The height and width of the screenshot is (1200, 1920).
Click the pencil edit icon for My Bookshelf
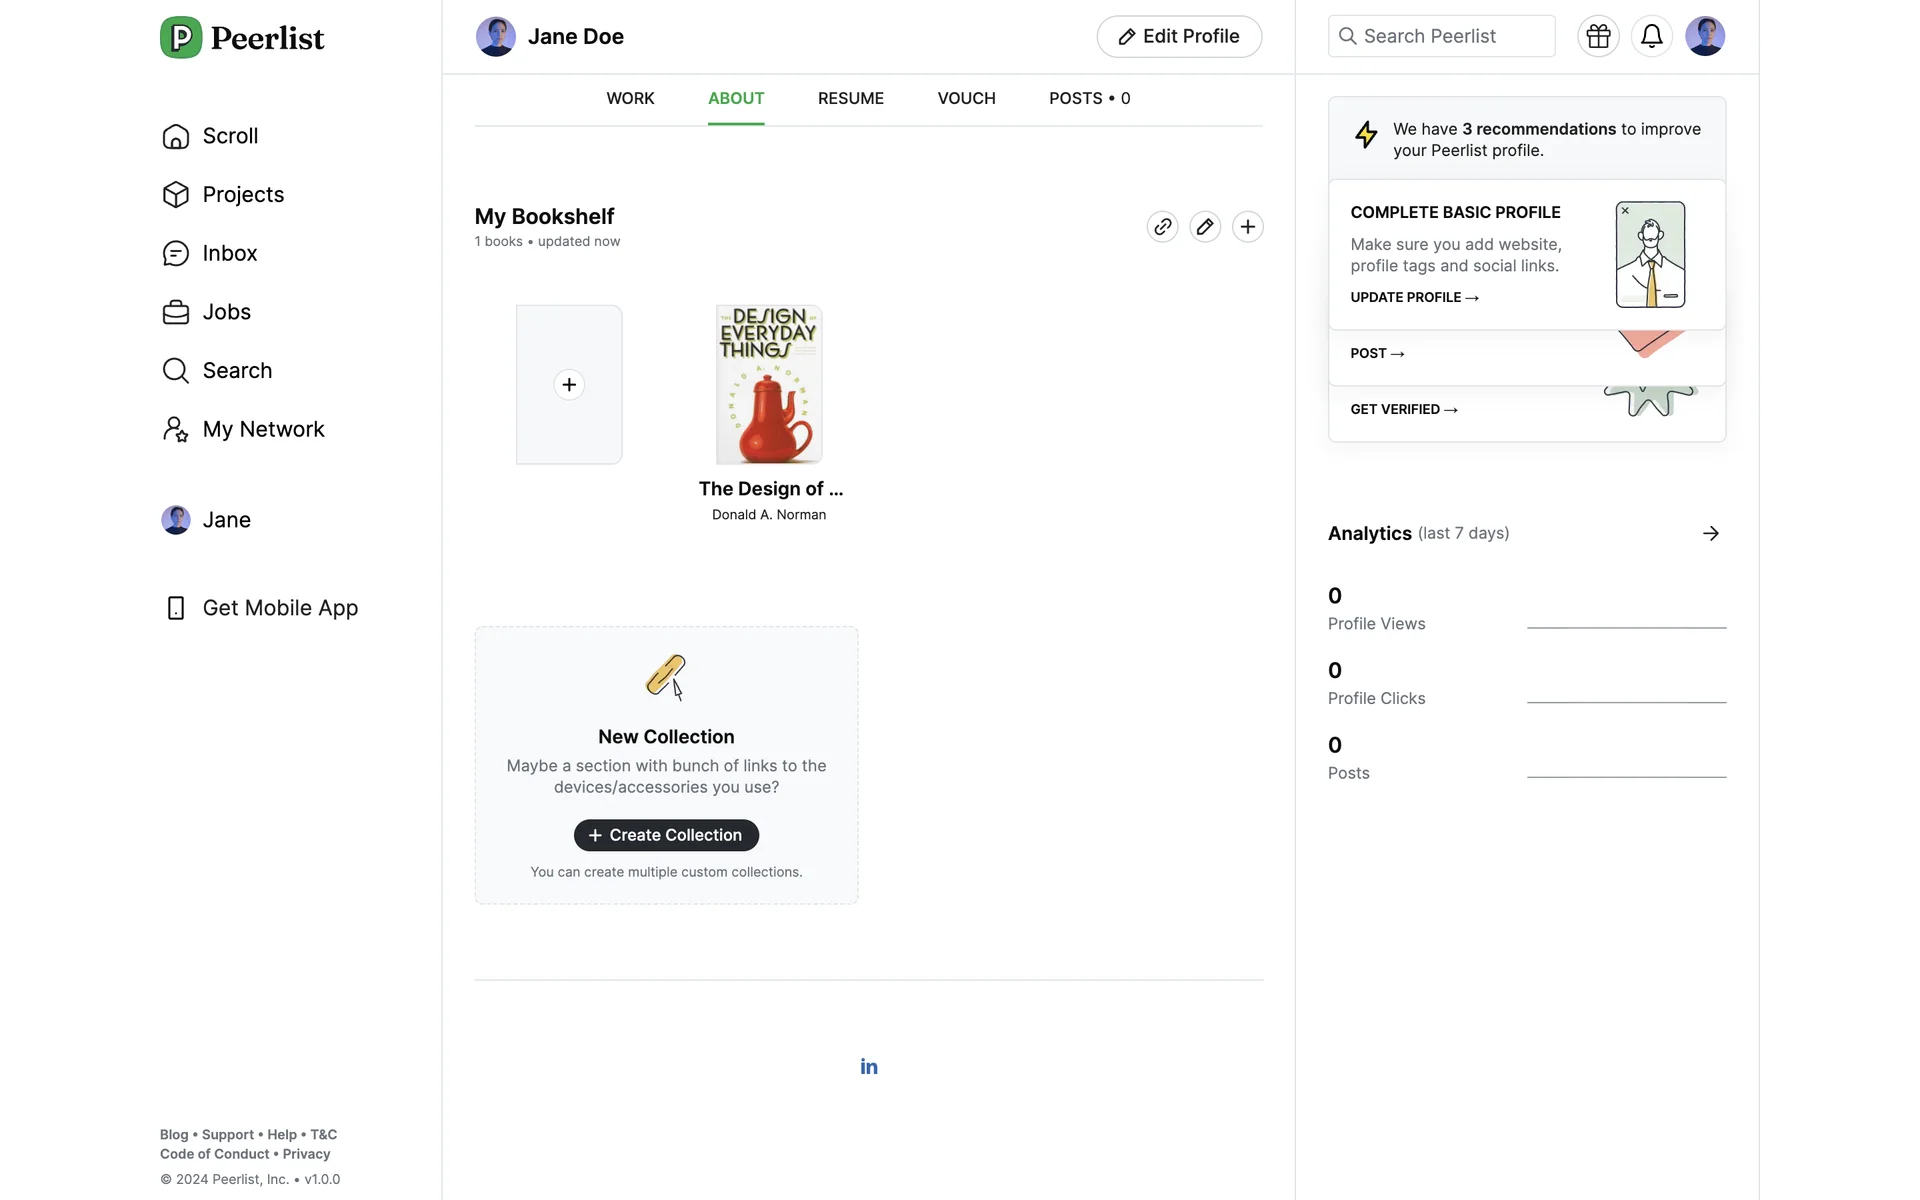click(1205, 227)
